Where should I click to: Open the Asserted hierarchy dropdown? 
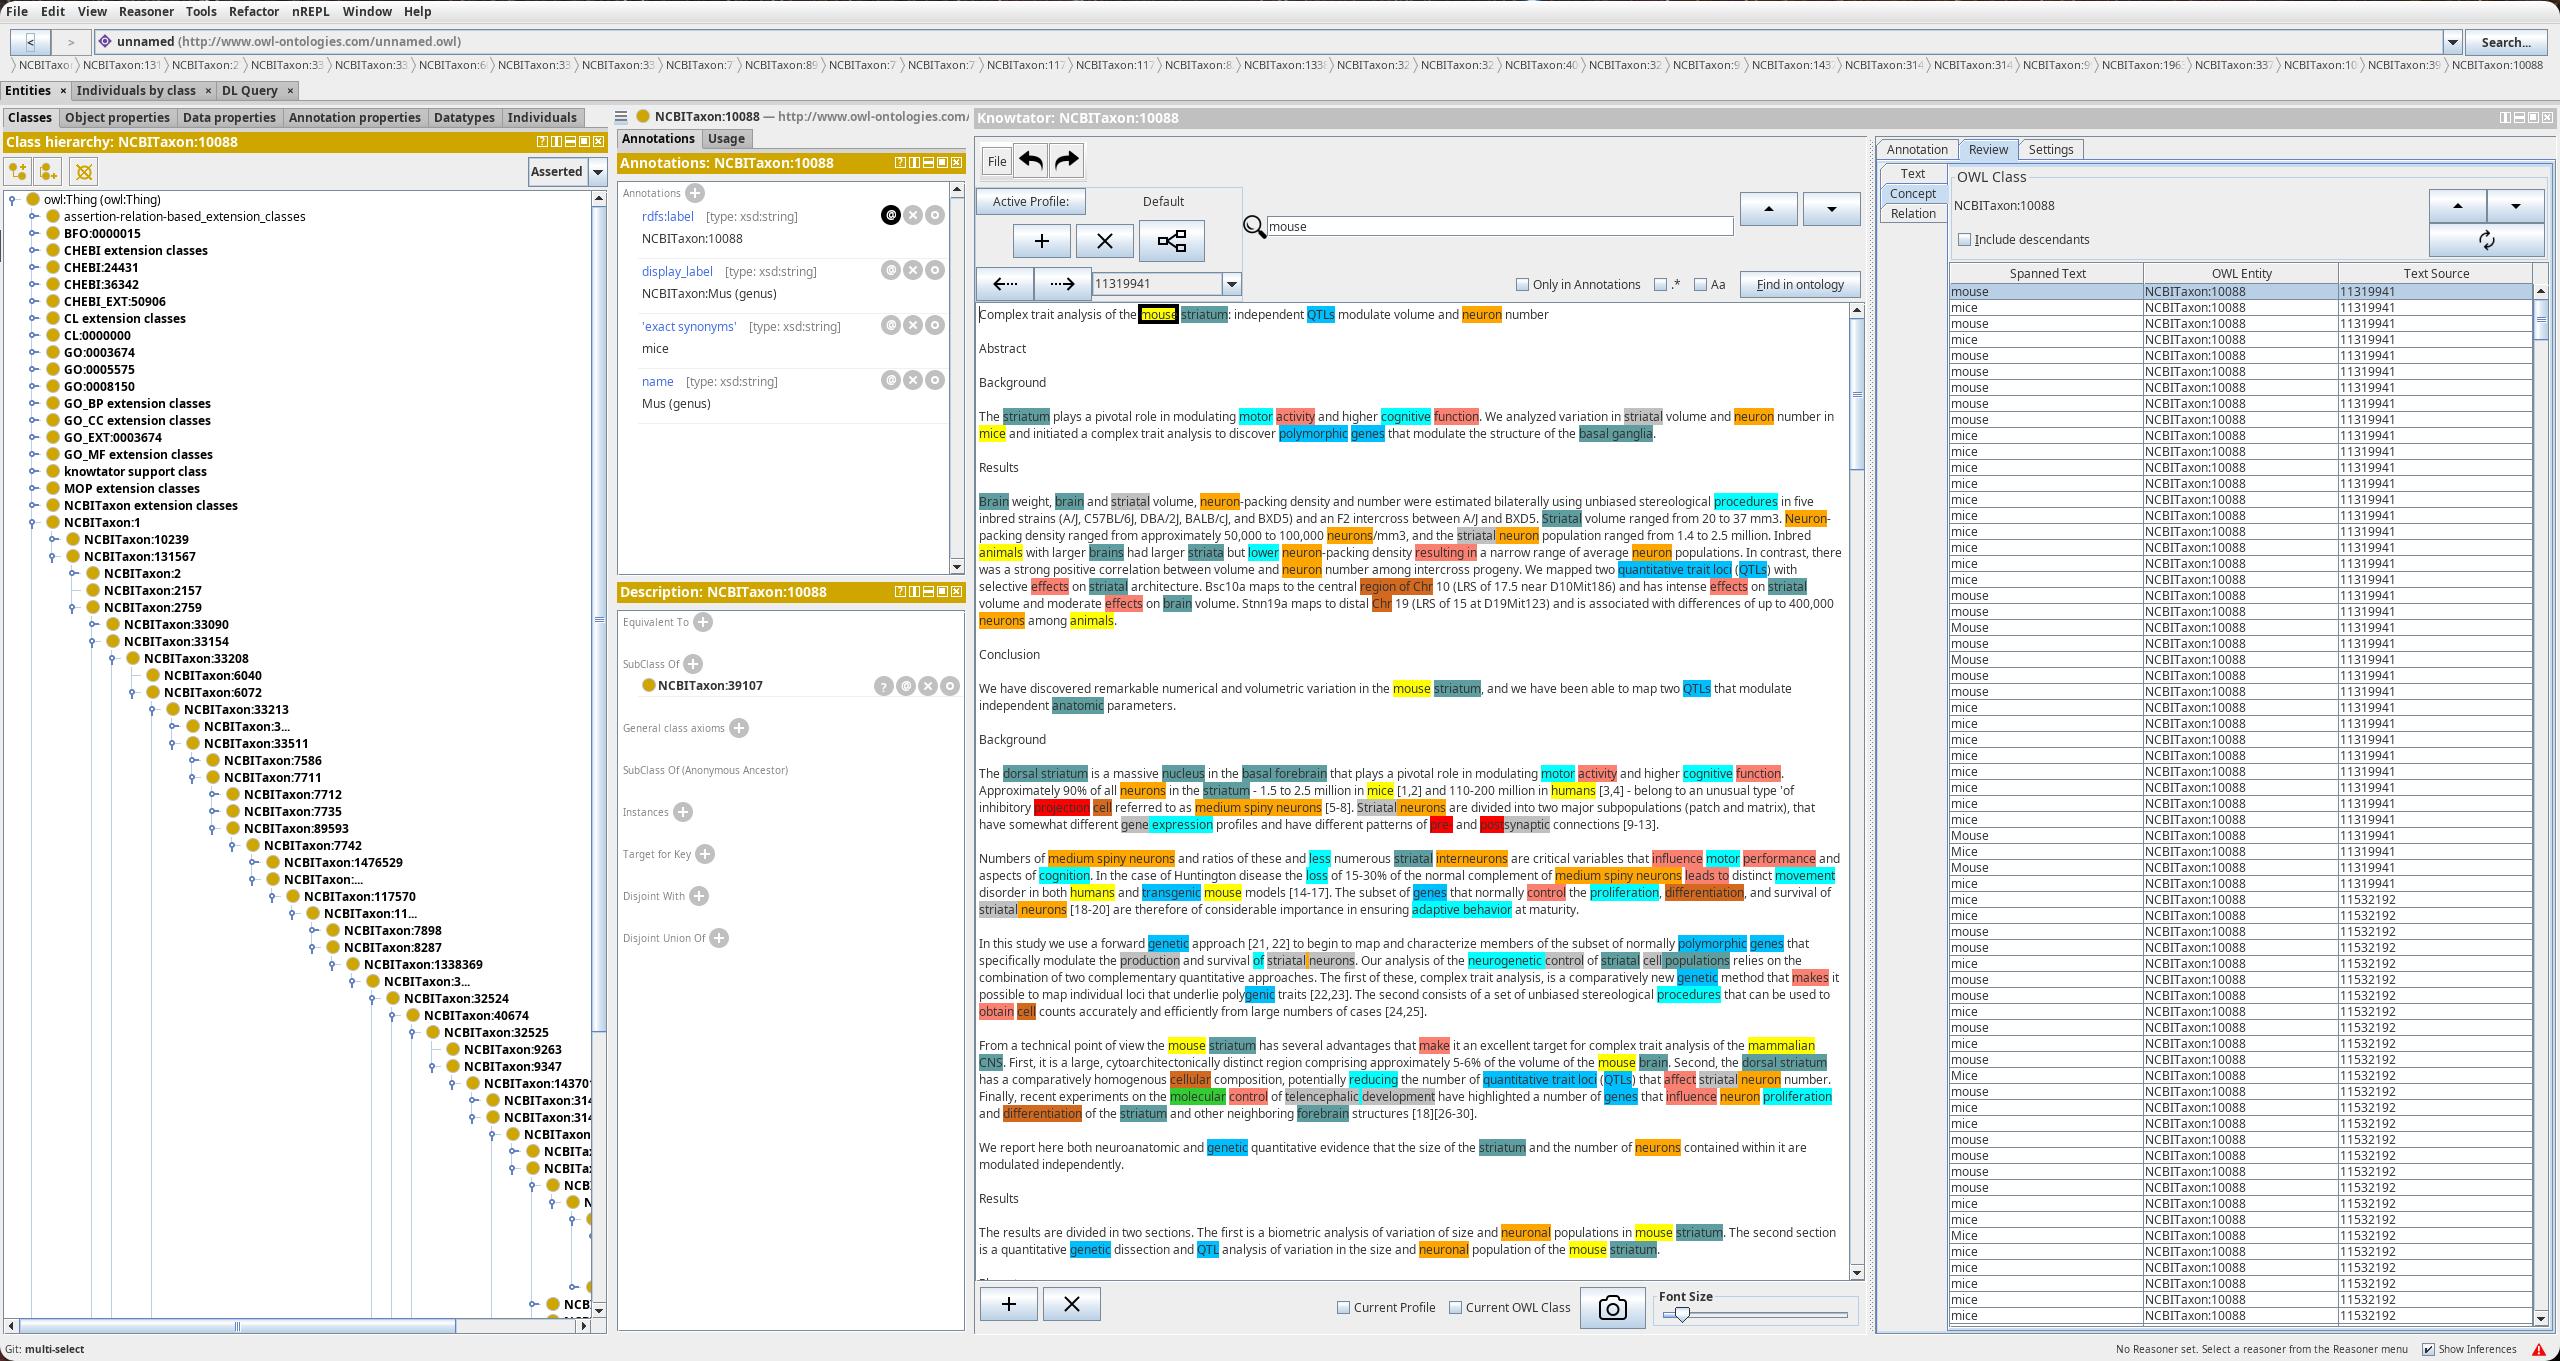tap(598, 172)
